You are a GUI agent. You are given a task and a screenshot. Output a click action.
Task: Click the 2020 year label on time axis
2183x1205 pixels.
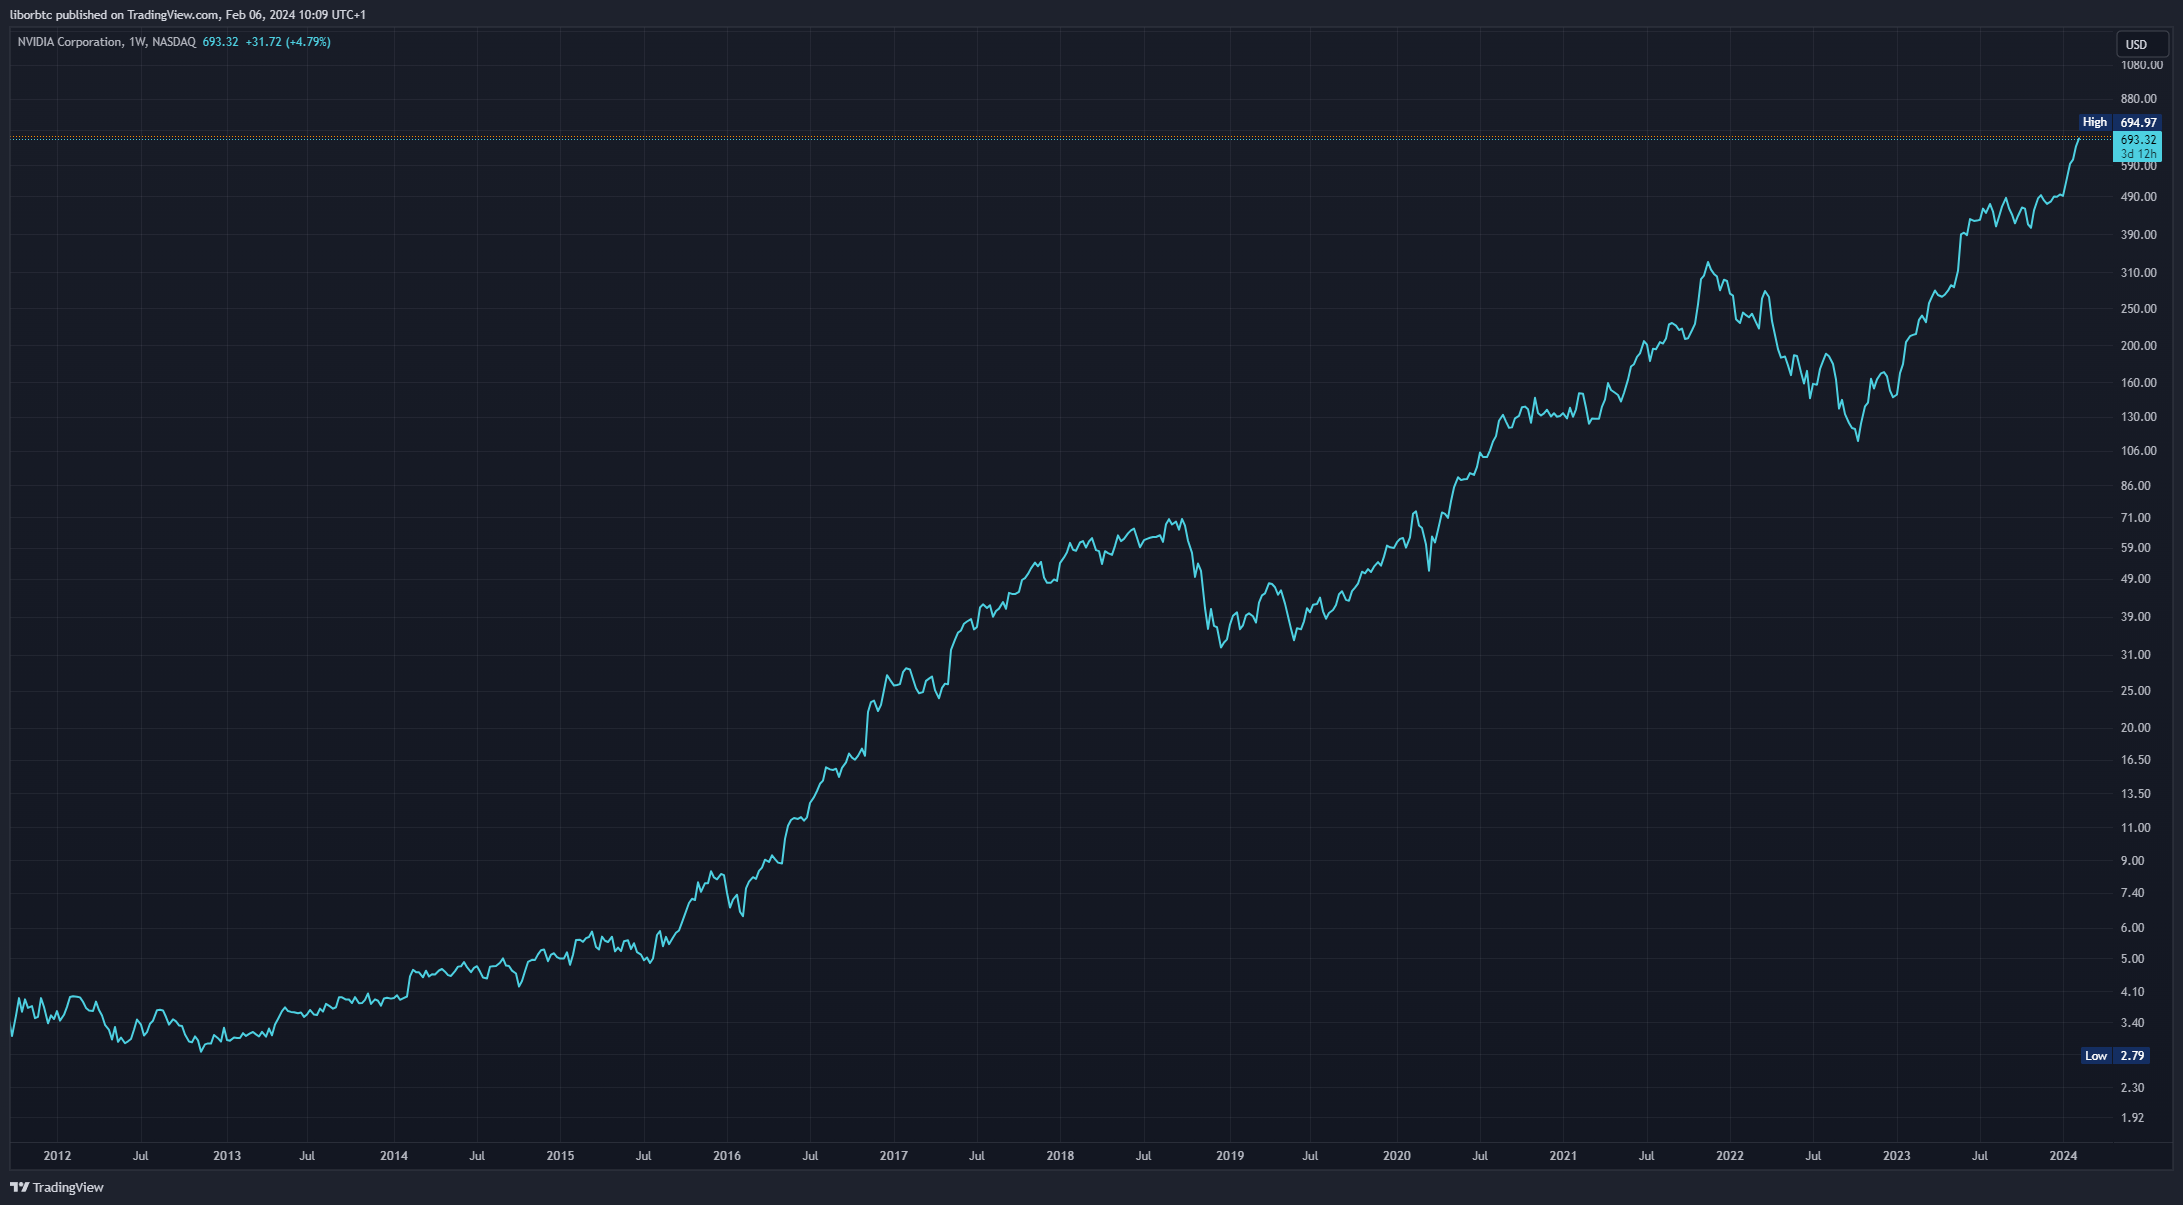1397,1156
